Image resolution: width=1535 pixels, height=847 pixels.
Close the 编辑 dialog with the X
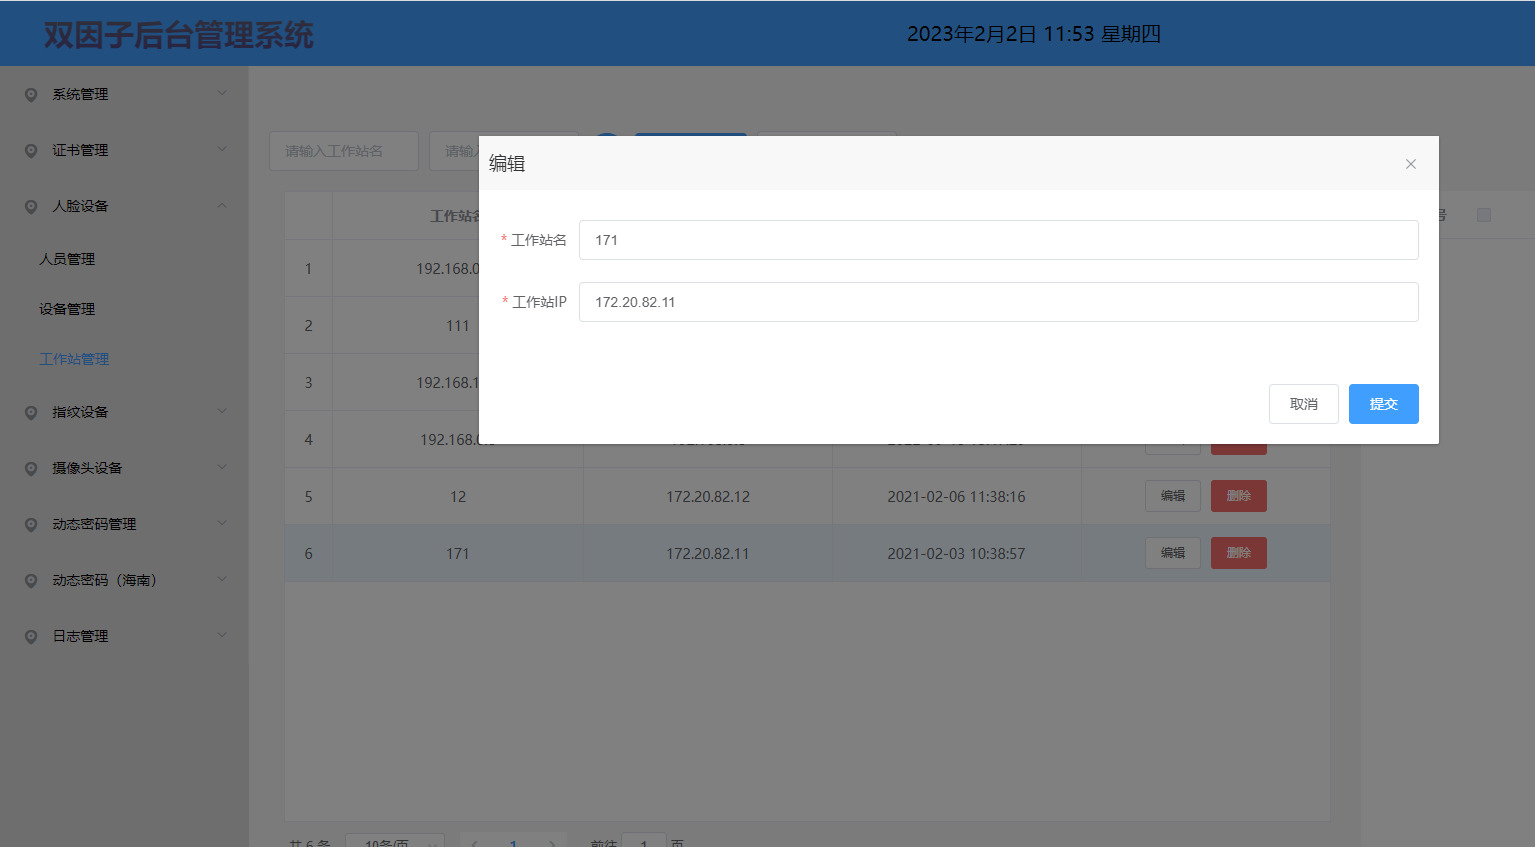[1411, 164]
